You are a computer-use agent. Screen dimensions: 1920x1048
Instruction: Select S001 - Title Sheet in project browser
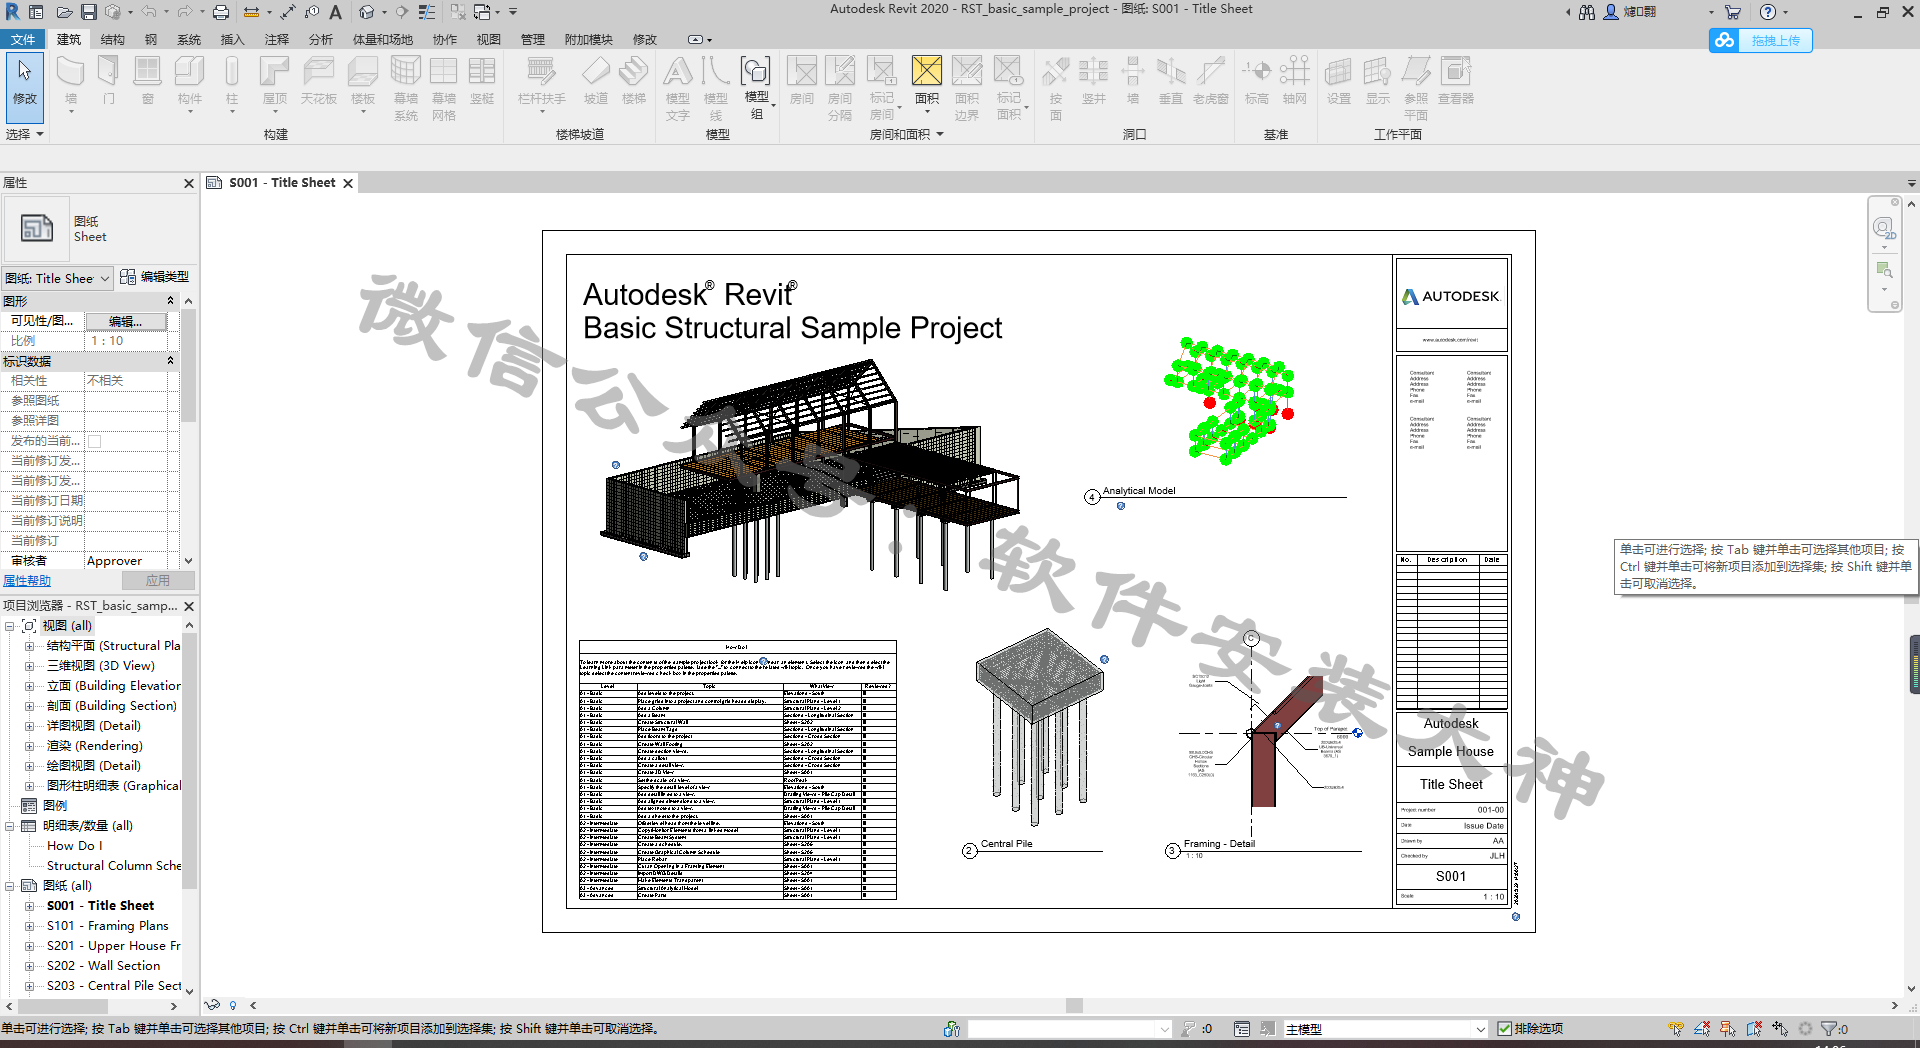click(100, 906)
